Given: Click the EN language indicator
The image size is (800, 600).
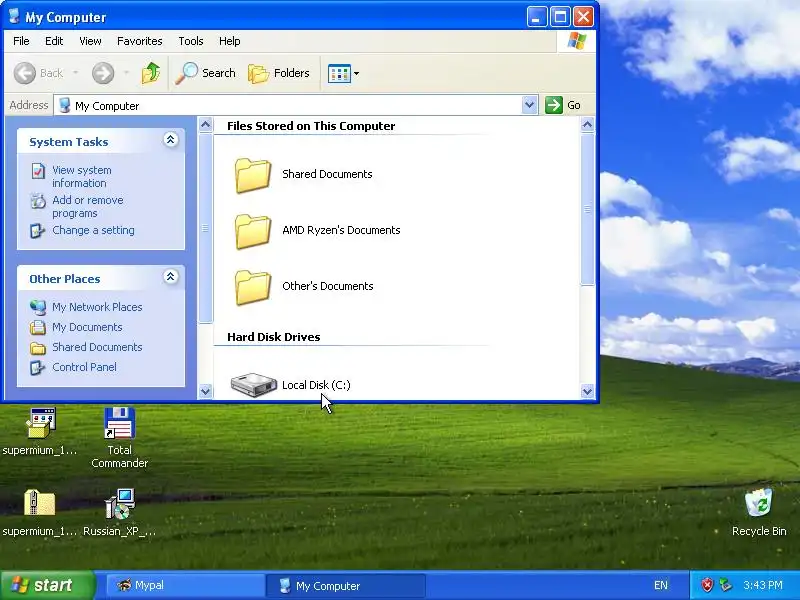Looking at the screenshot, I should click(x=660, y=585).
